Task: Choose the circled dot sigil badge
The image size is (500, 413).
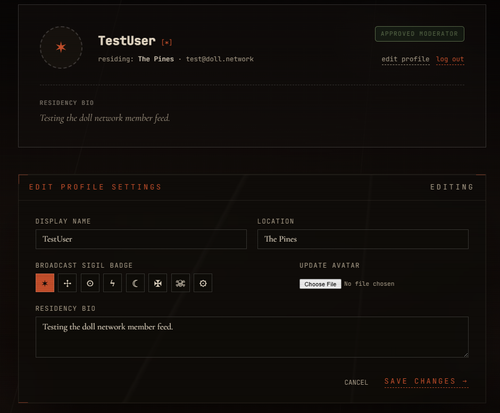Action: 90,283
